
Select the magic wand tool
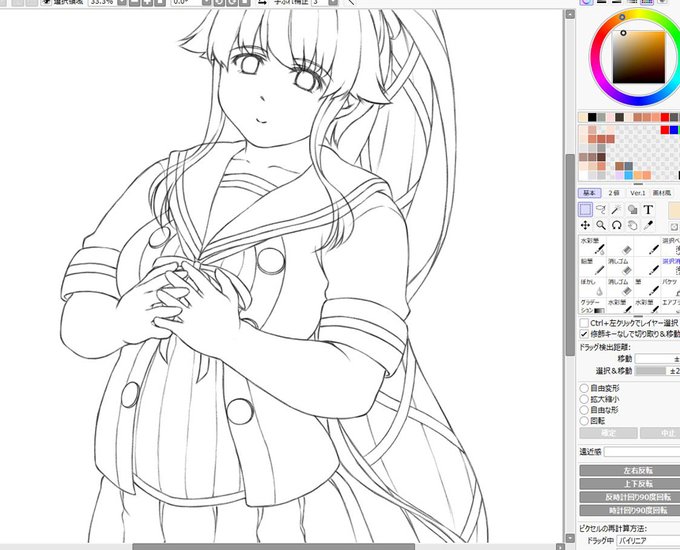617,210
